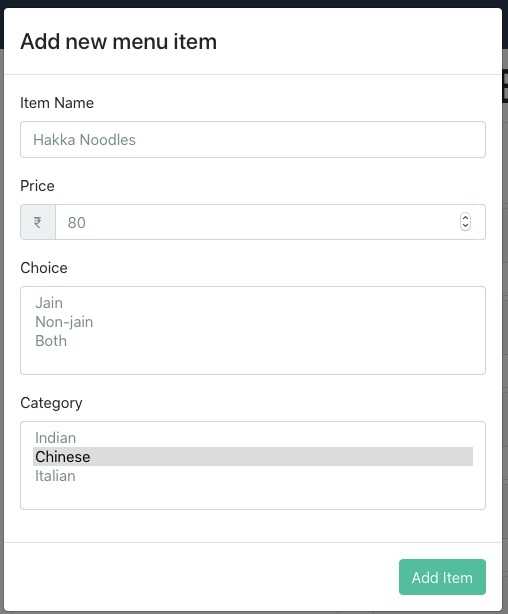508x614 pixels.
Task: Click empty space below Italian option
Action: coord(253,496)
